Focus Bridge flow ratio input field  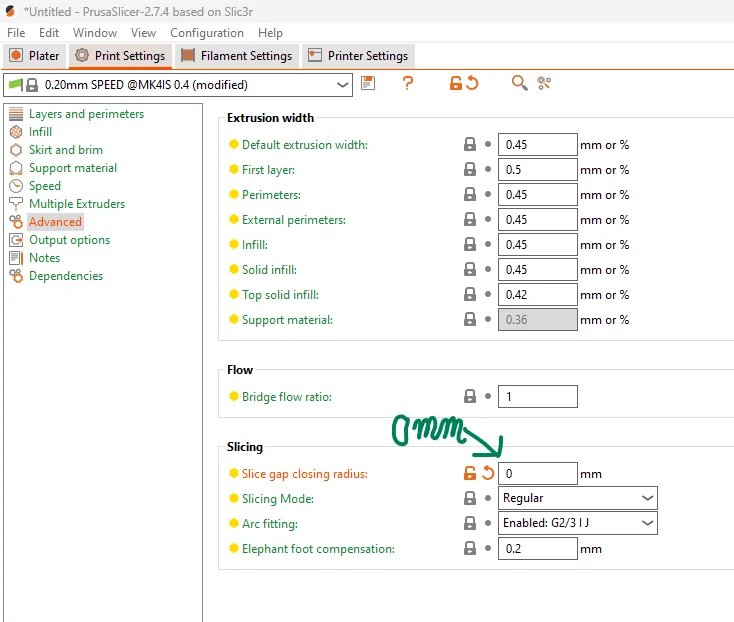pyautogui.click(x=537, y=396)
